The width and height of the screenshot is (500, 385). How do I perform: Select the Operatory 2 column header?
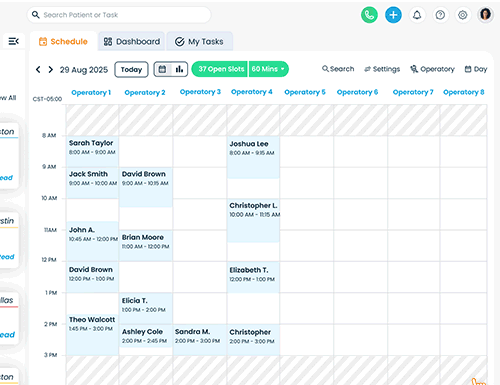pyautogui.click(x=145, y=92)
